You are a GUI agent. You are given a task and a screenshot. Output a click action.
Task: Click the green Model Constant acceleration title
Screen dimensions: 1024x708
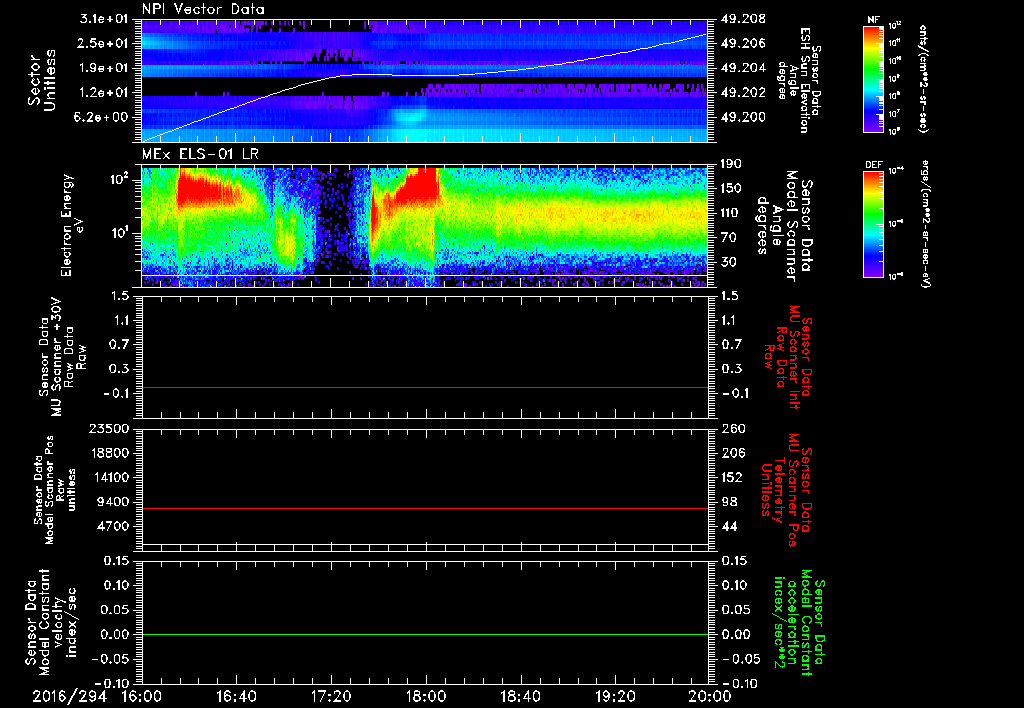pos(798,624)
